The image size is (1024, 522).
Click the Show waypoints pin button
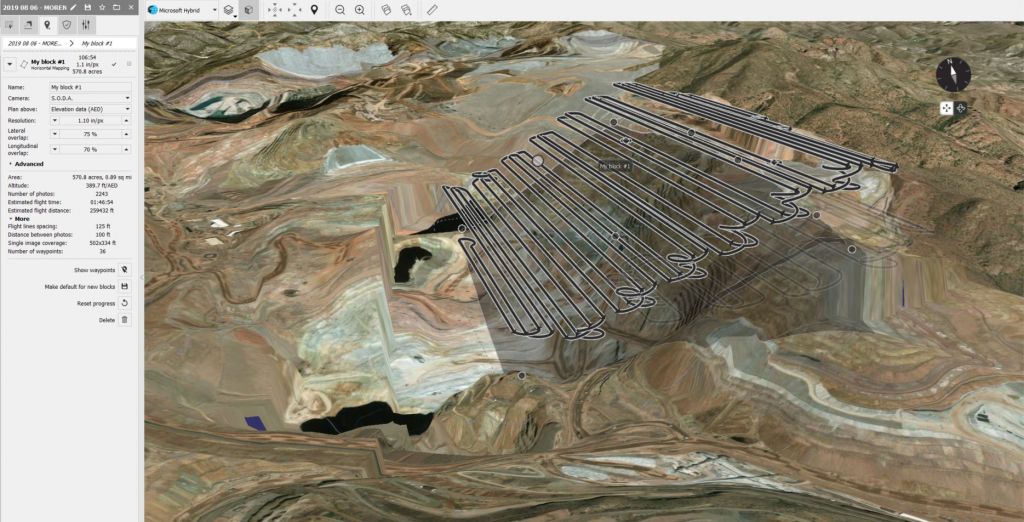coord(124,270)
